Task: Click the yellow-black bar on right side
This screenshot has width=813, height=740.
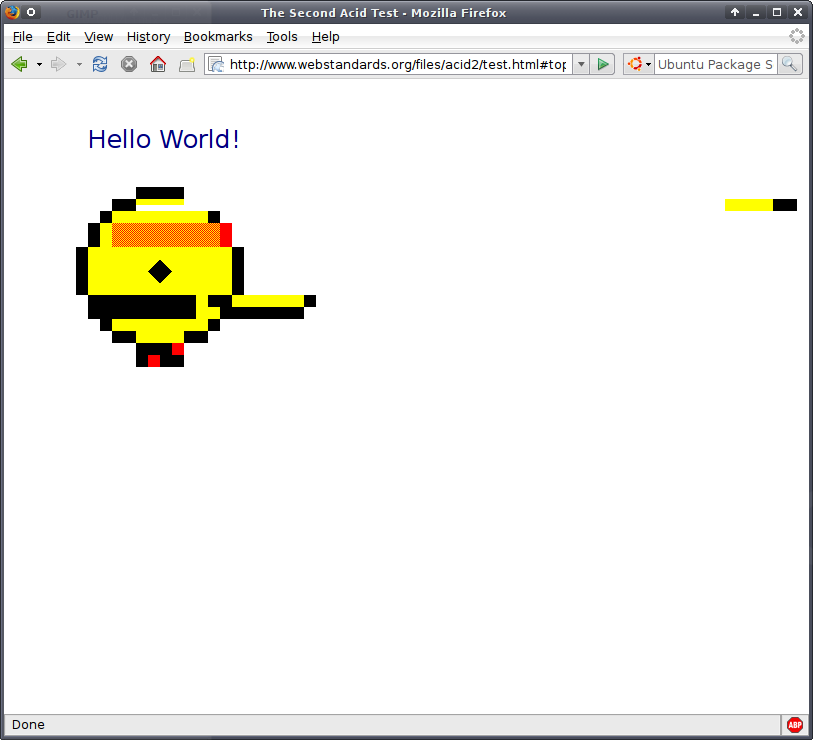Action: click(x=761, y=205)
